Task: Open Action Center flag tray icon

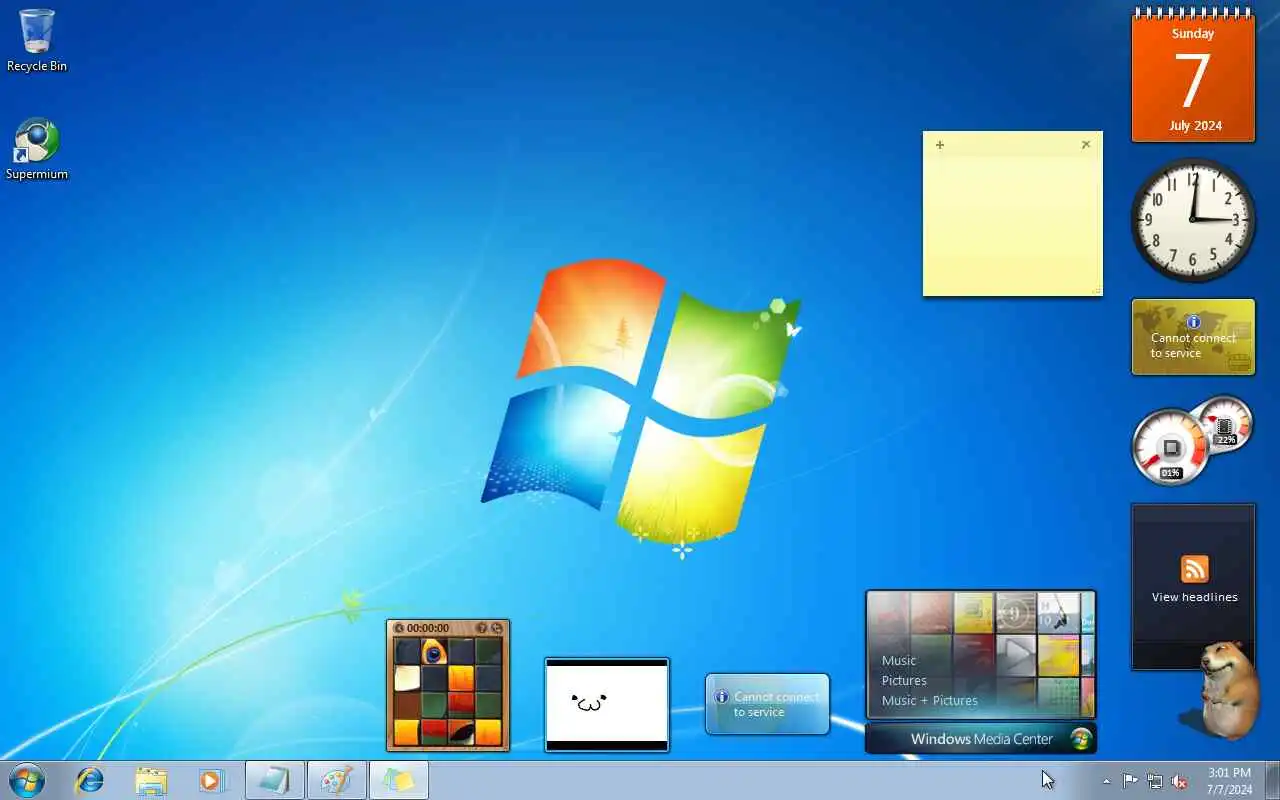Action: [1130, 781]
